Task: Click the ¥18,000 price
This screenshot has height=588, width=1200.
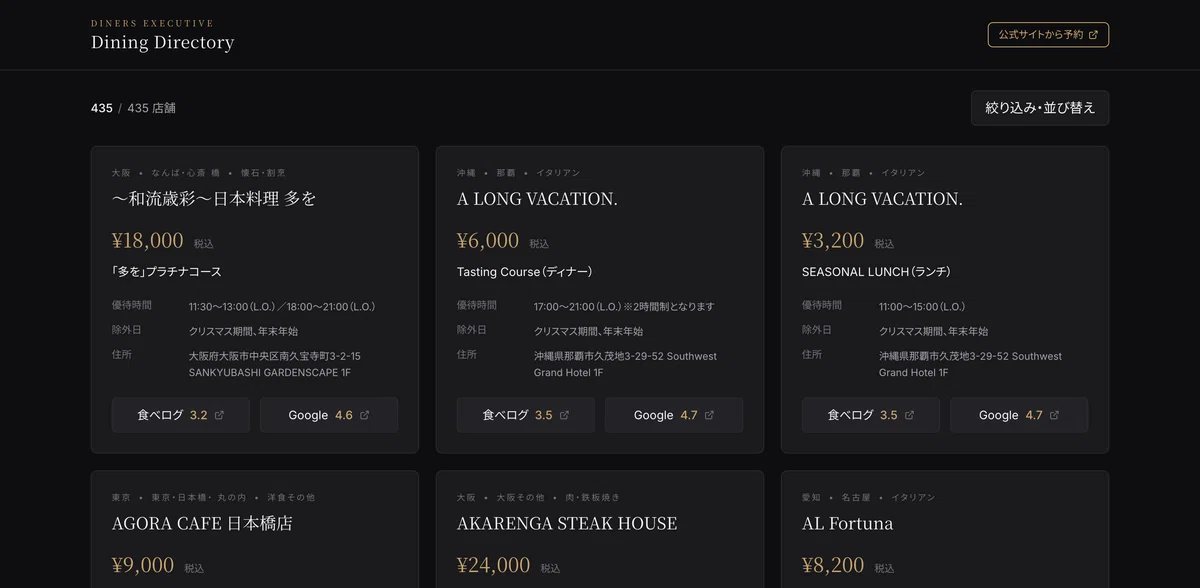Action: click(148, 240)
